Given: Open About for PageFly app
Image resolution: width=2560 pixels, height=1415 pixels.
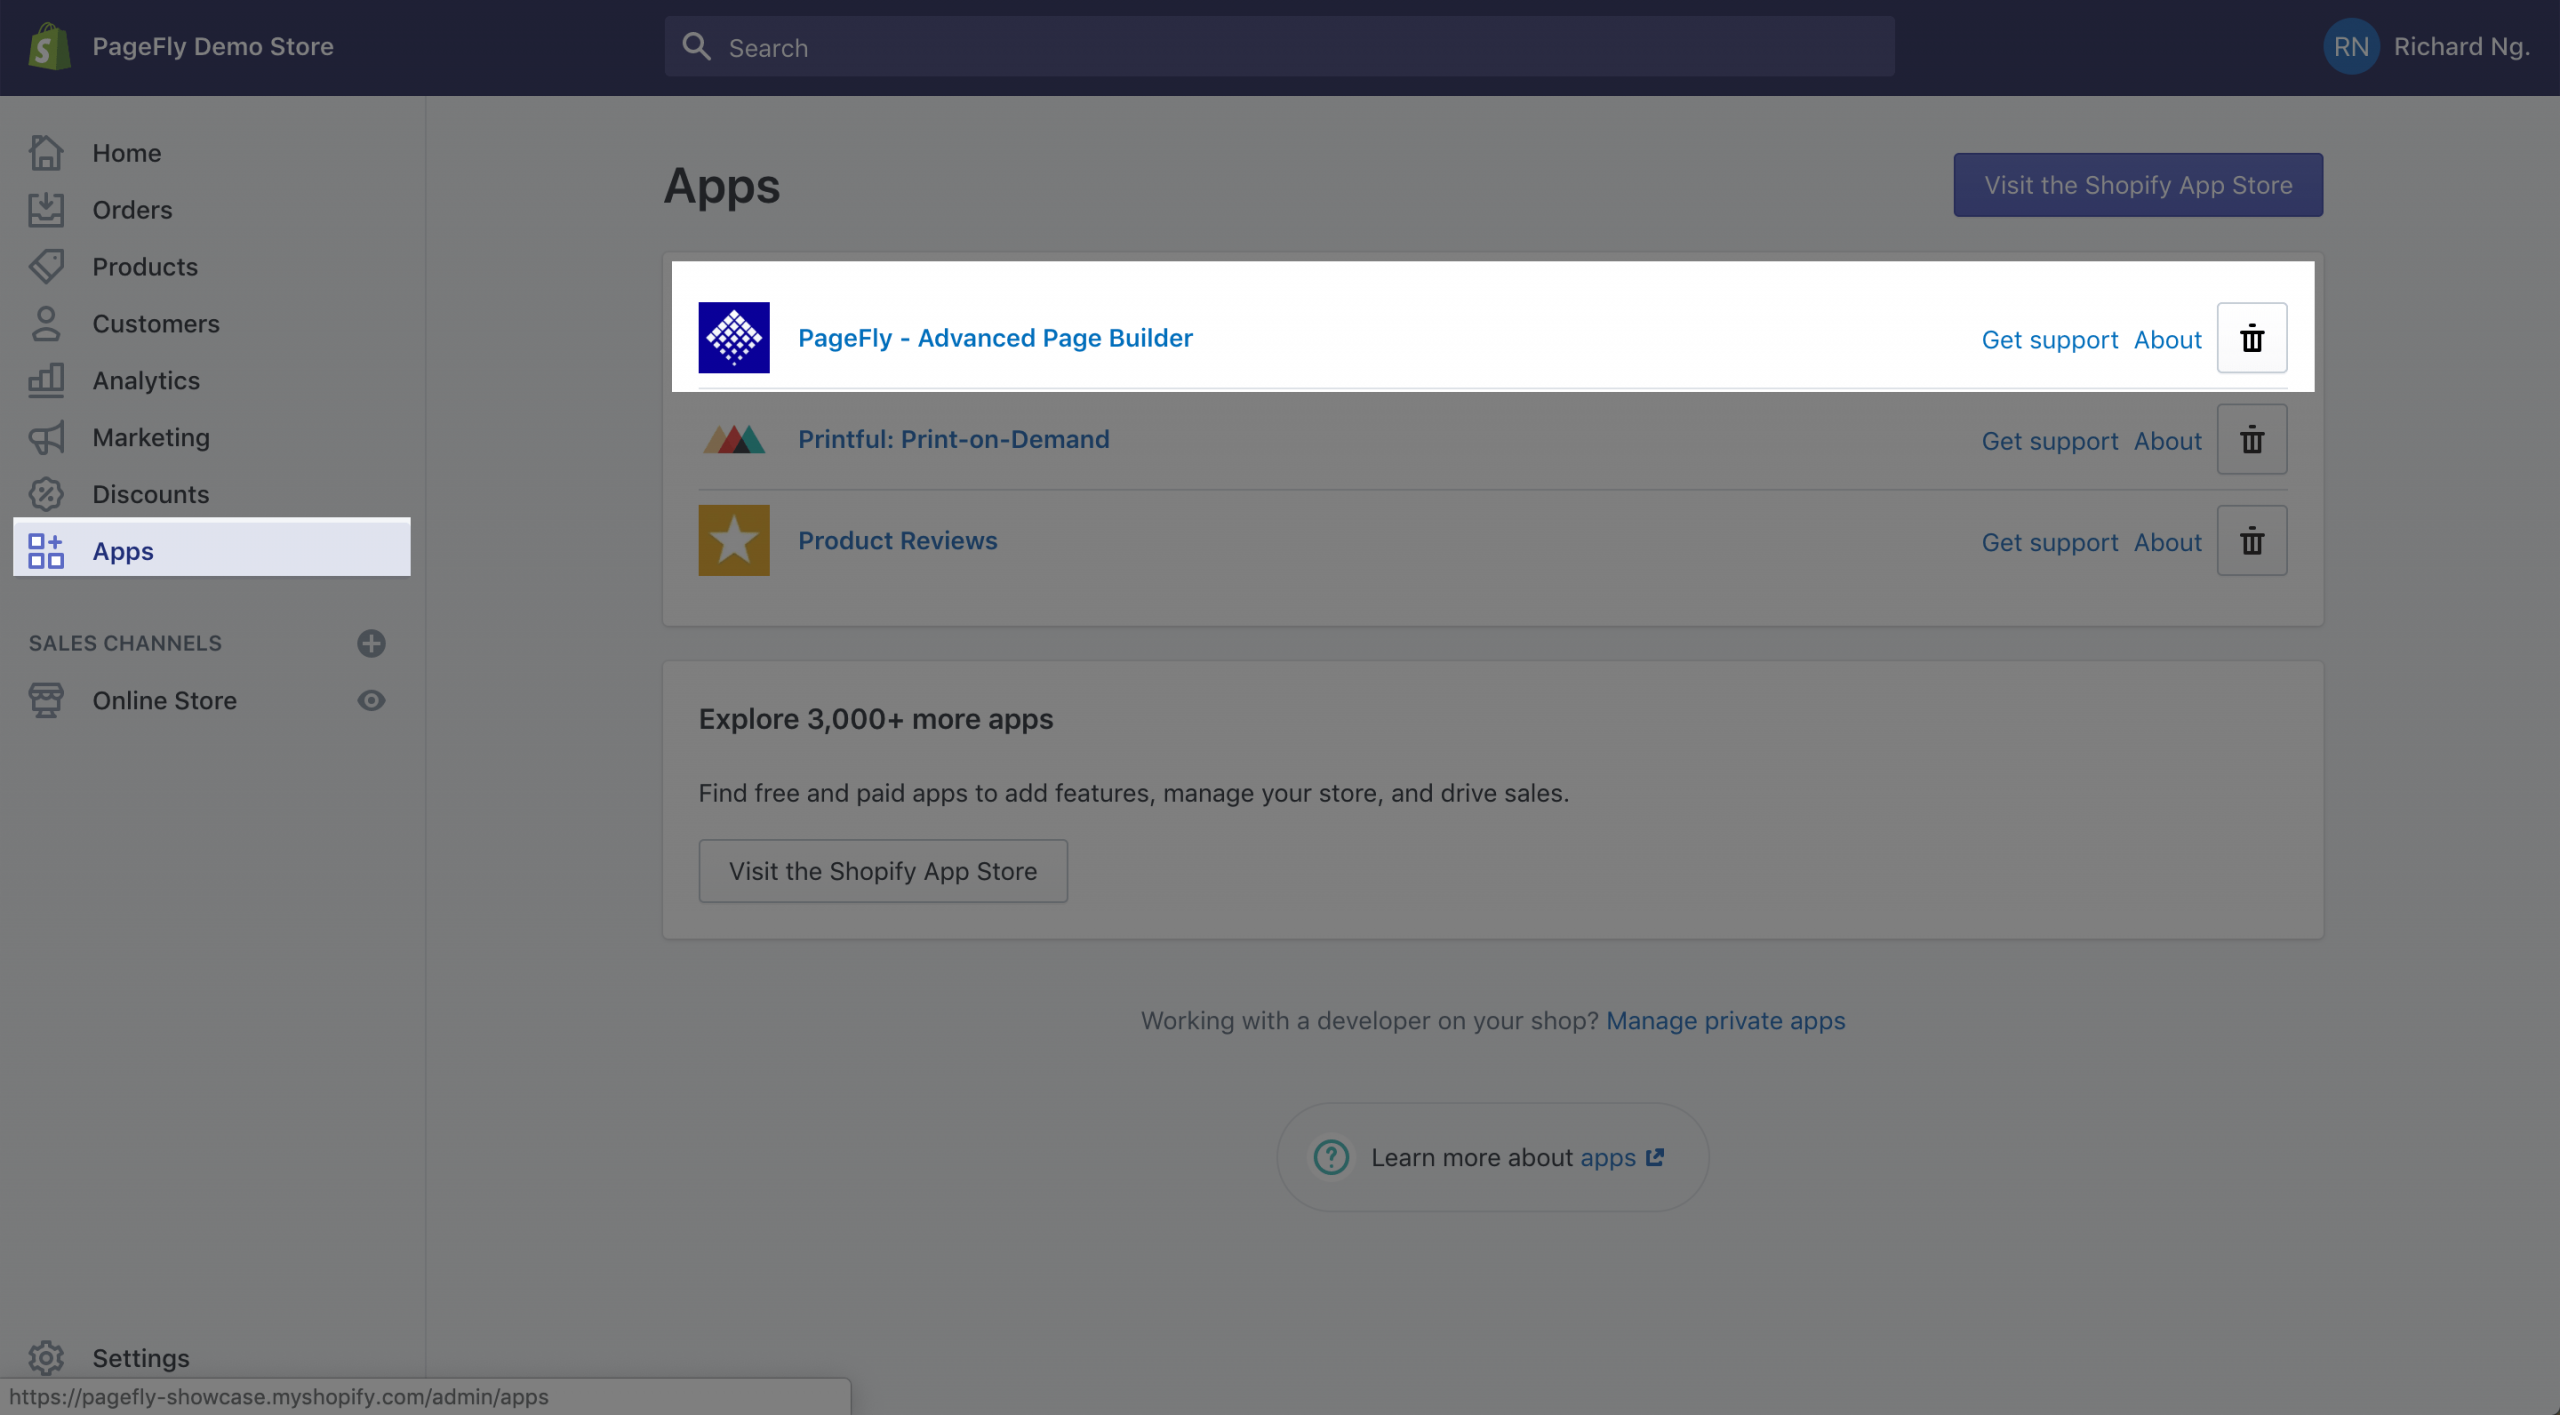Looking at the screenshot, I should [2168, 340].
